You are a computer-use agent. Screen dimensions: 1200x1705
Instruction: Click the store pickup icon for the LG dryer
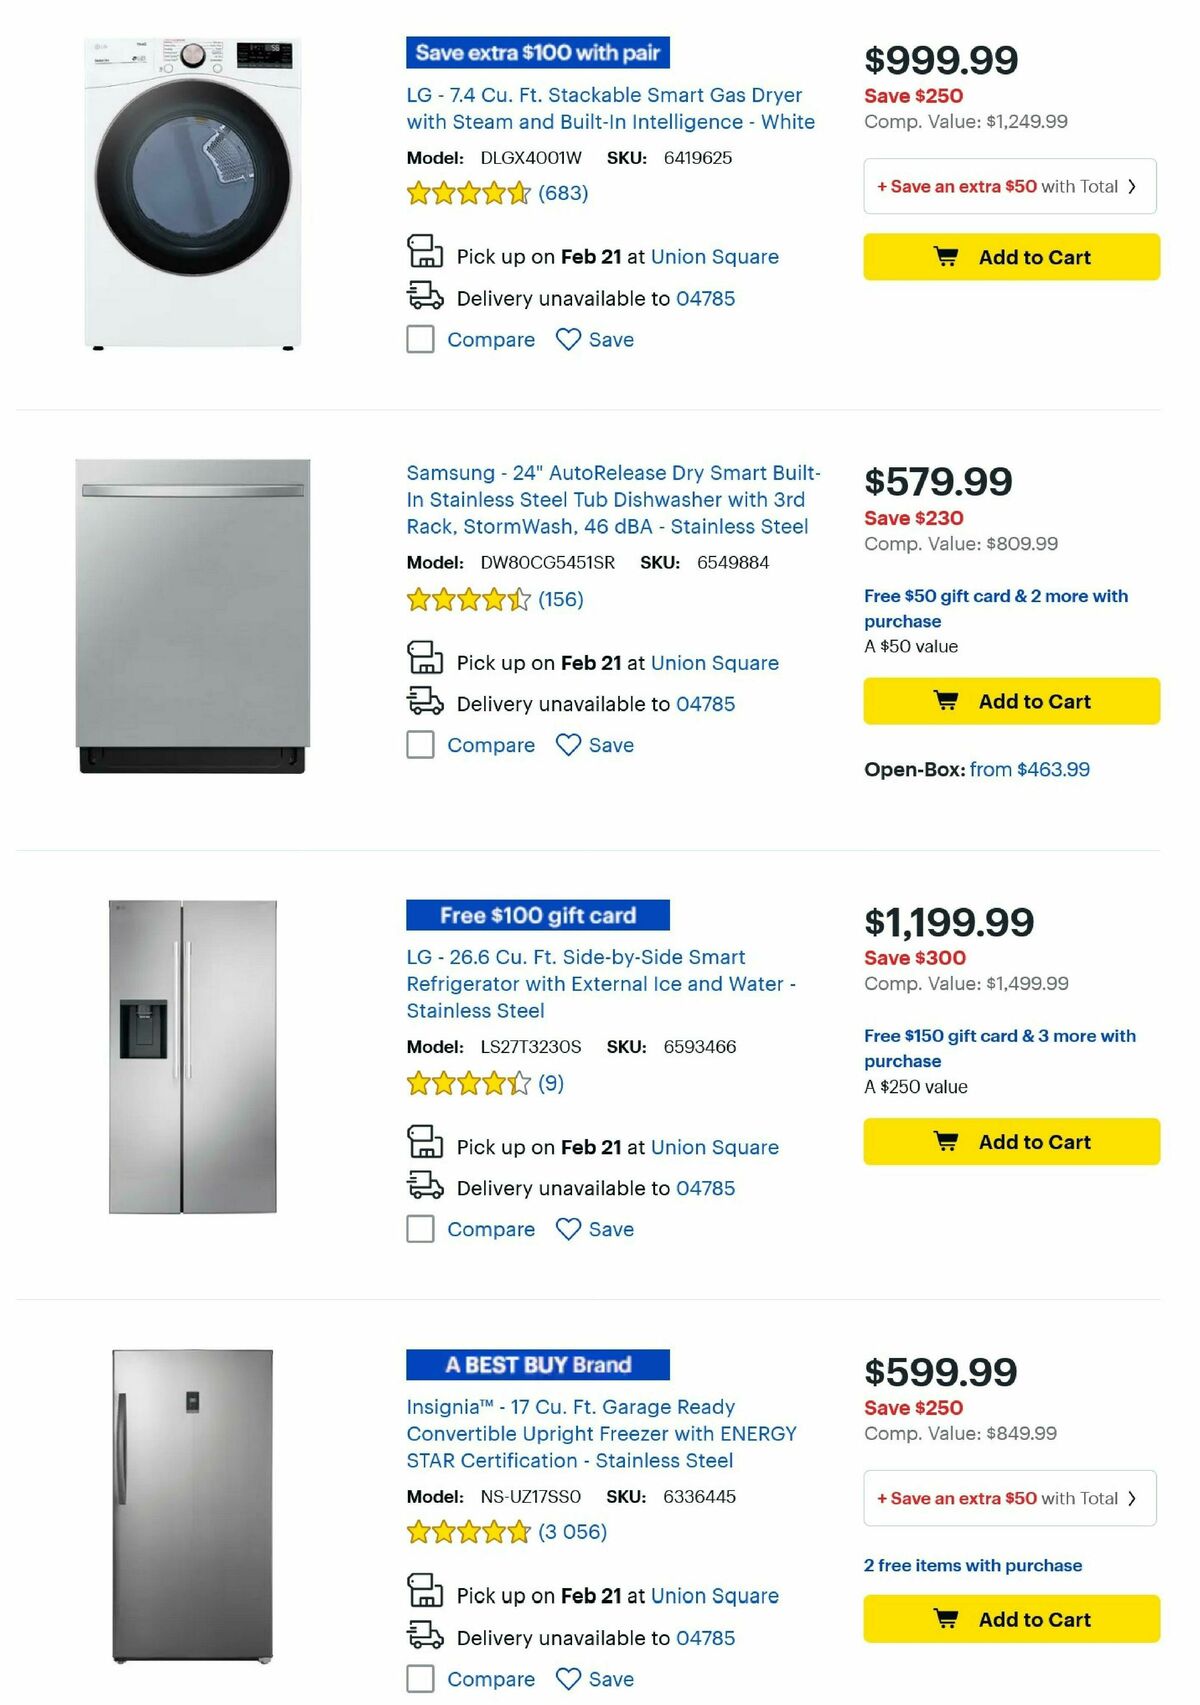[424, 254]
